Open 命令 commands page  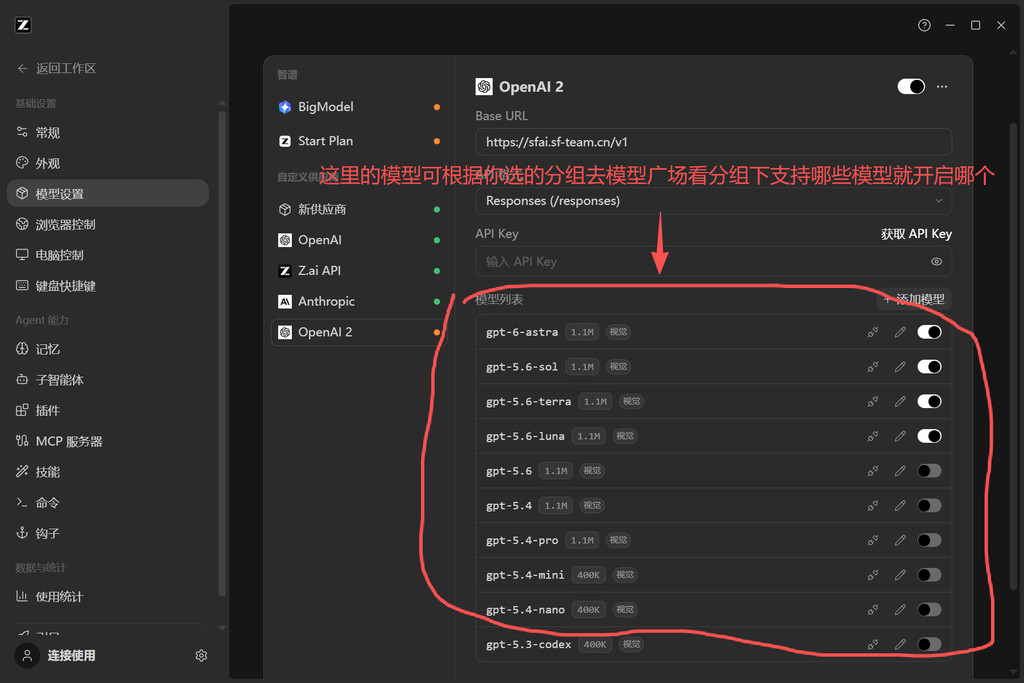(x=108, y=503)
